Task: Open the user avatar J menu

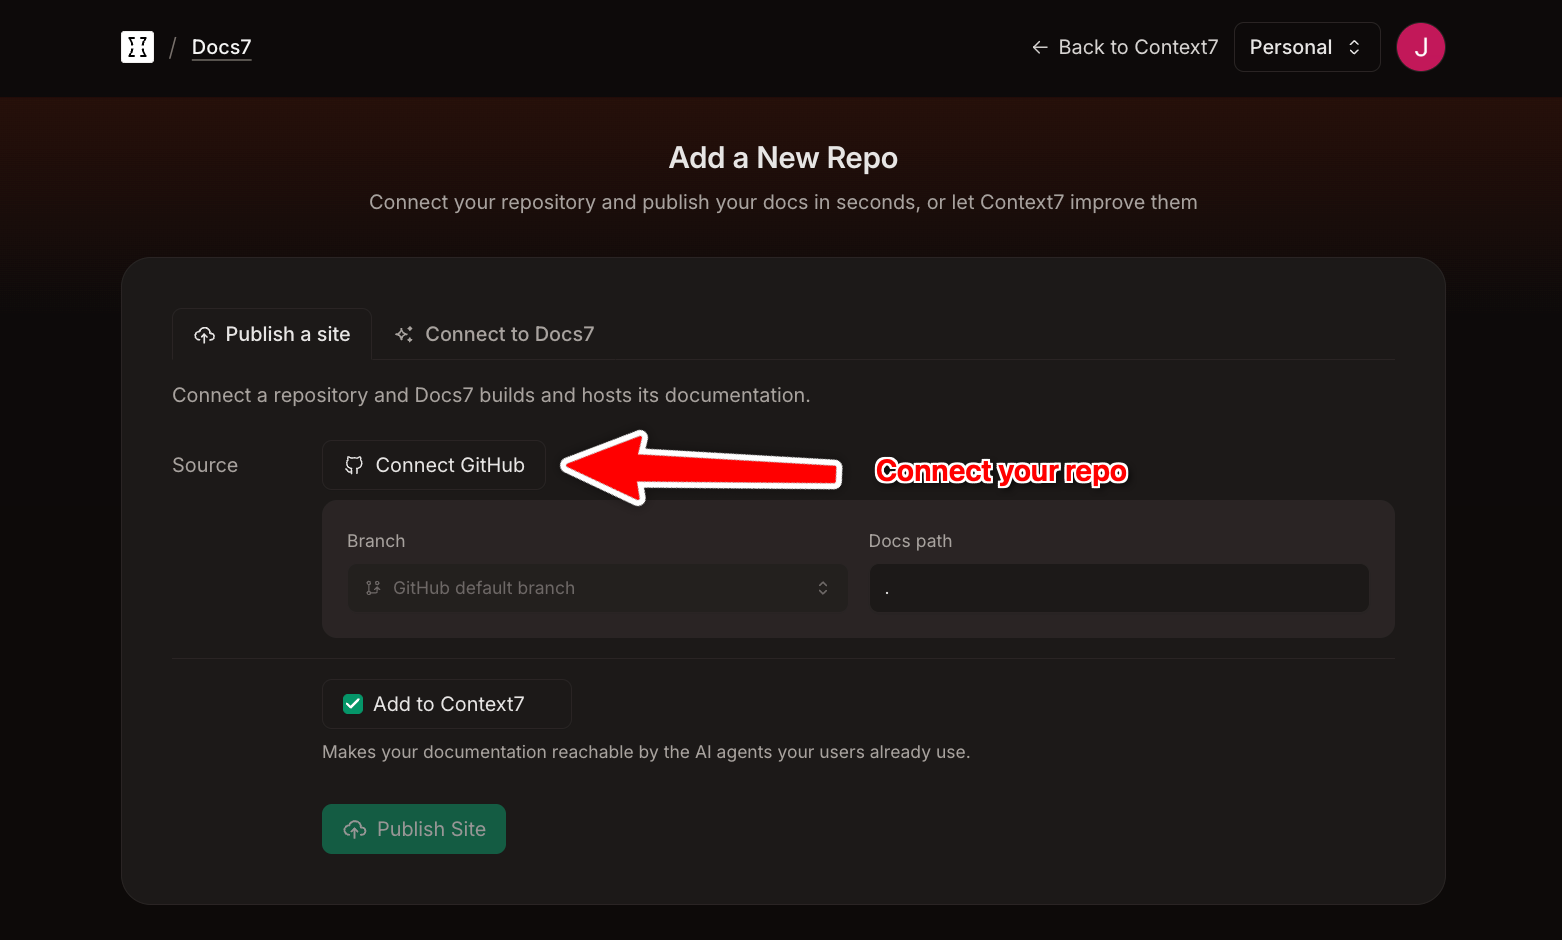Action: coord(1420,47)
